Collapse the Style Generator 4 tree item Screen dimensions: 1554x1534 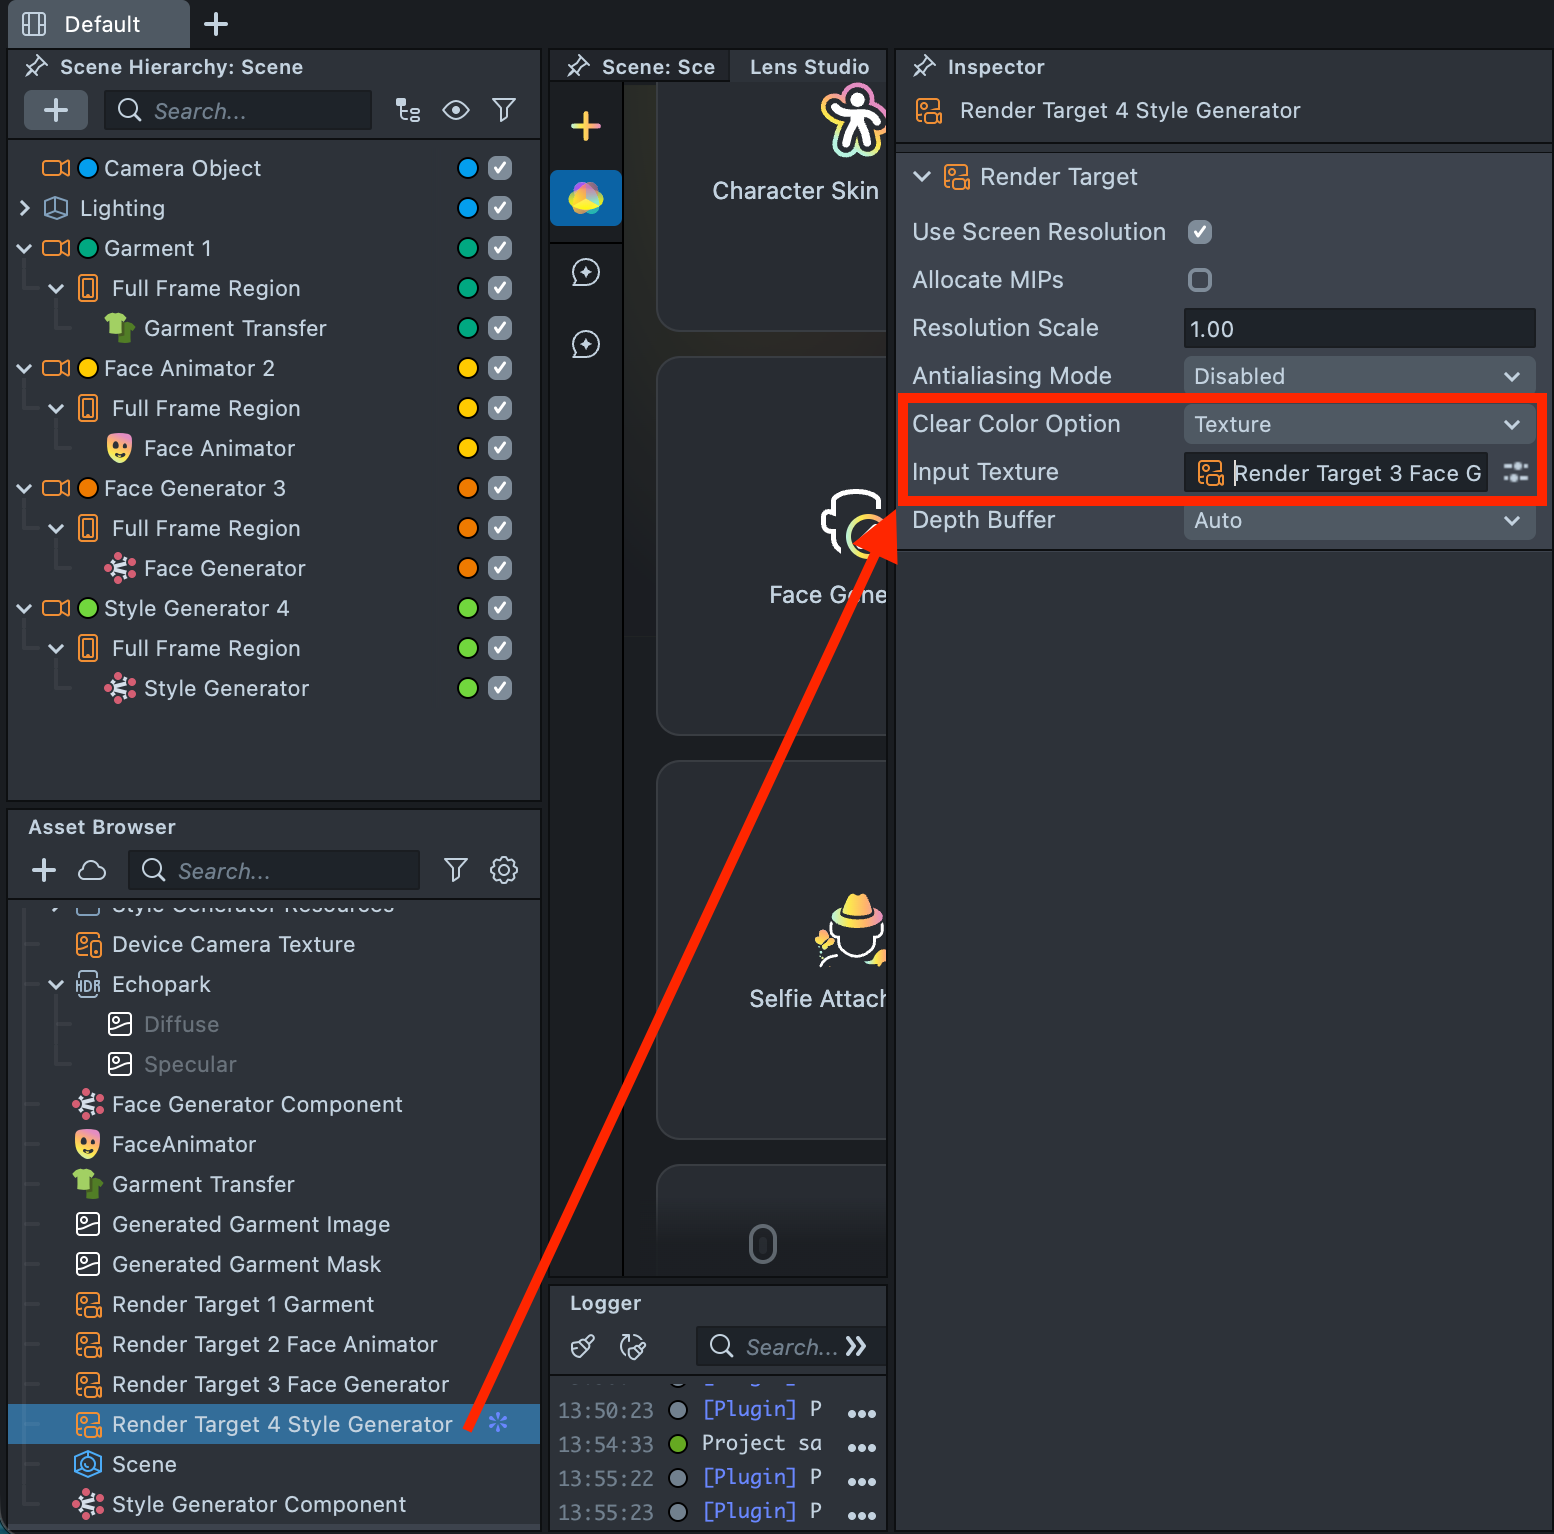(x=25, y=608)
